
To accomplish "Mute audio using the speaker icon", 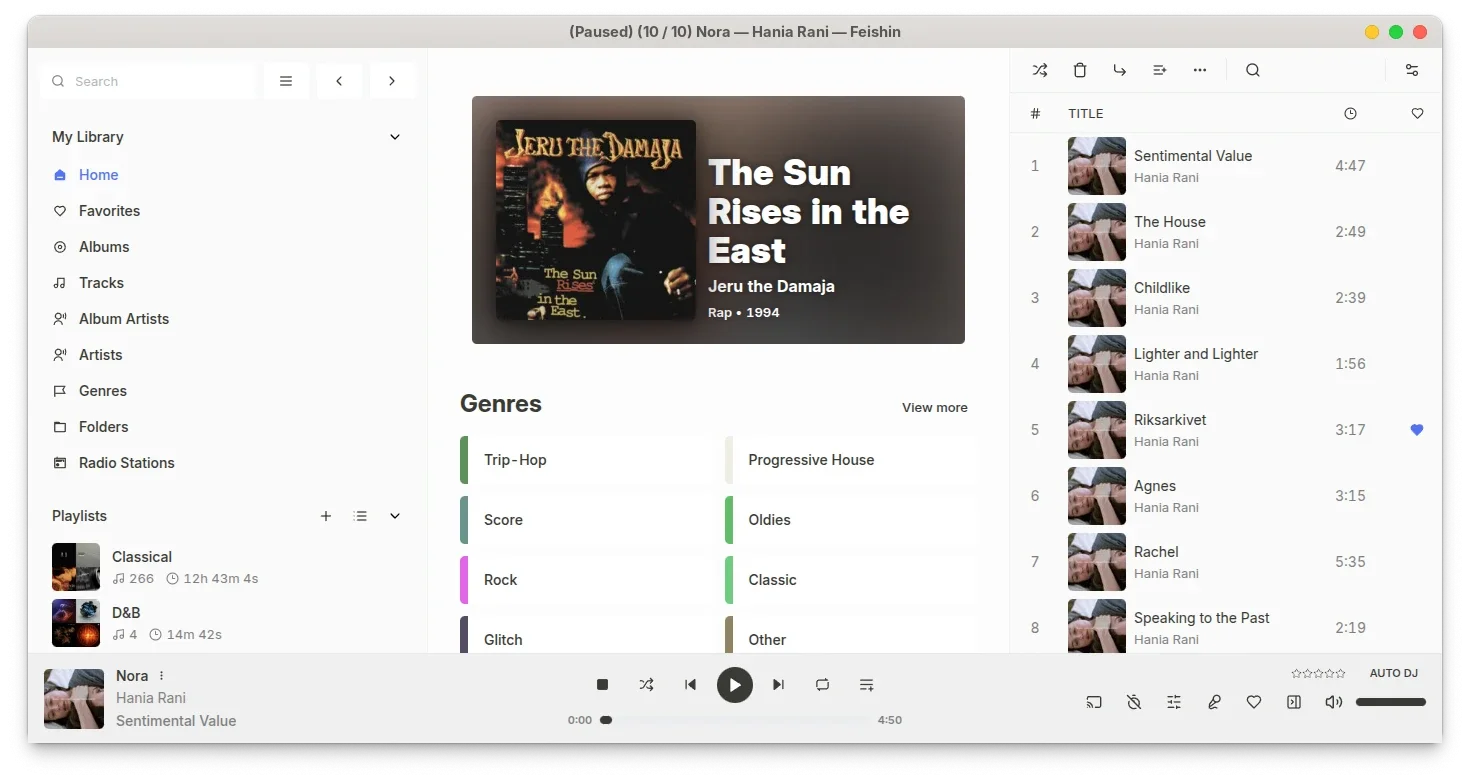I will 1334,702.
